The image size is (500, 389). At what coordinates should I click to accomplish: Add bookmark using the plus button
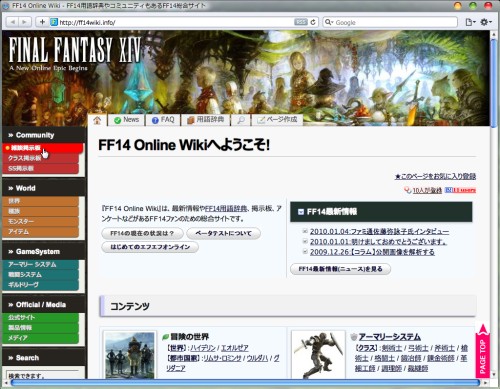[42, 22]
